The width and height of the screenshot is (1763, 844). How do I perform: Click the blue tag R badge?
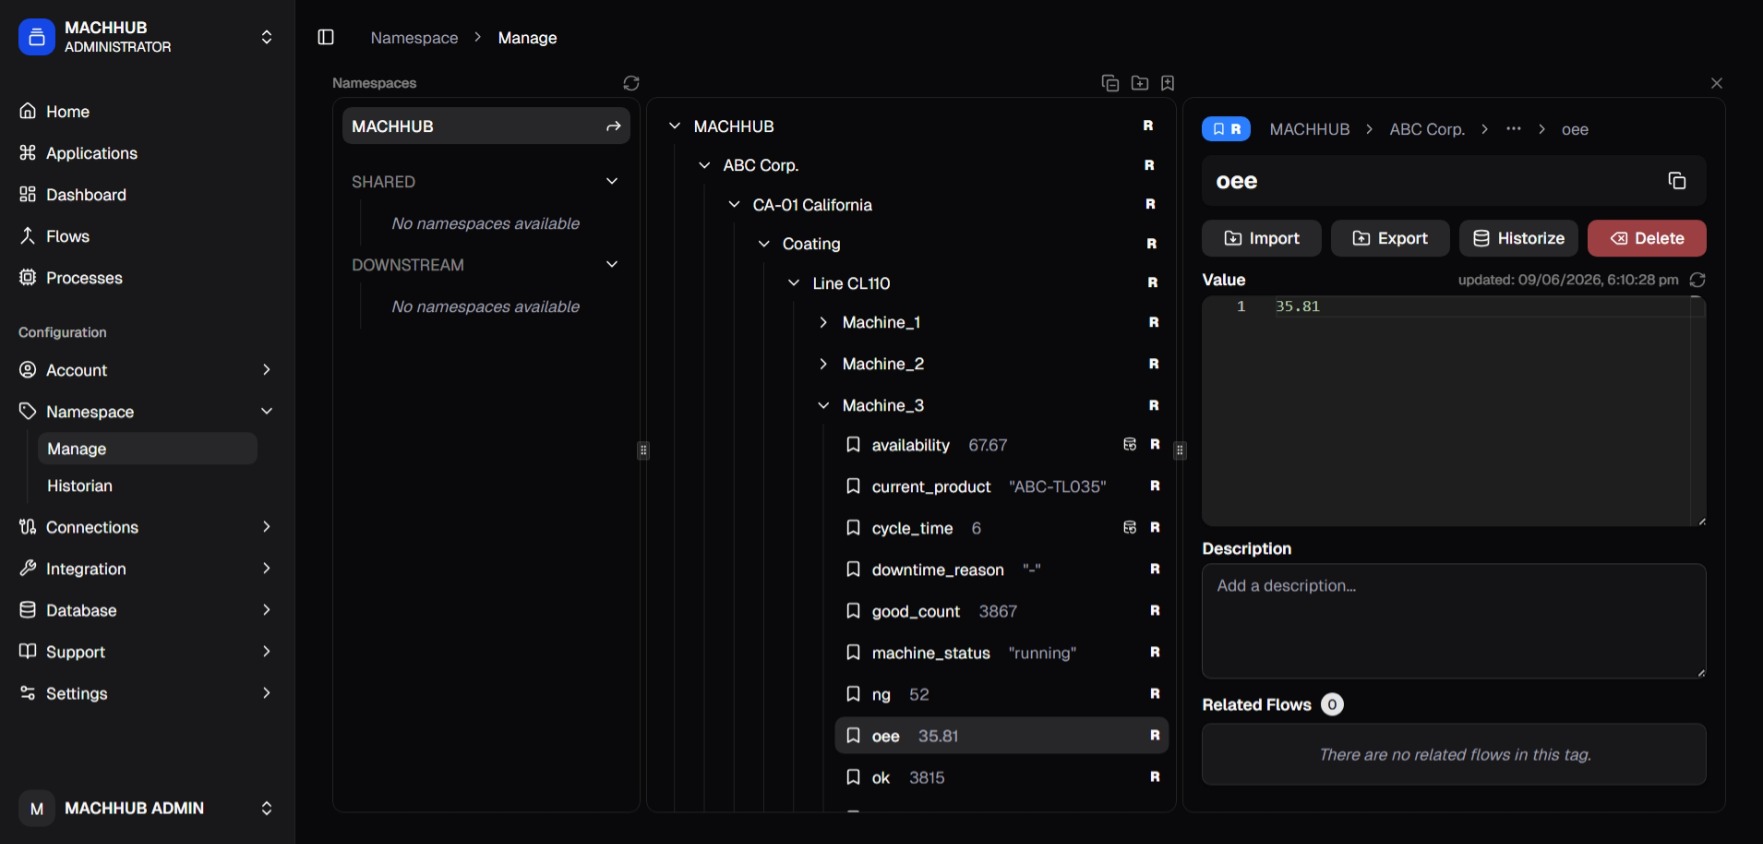(1226, 129)
